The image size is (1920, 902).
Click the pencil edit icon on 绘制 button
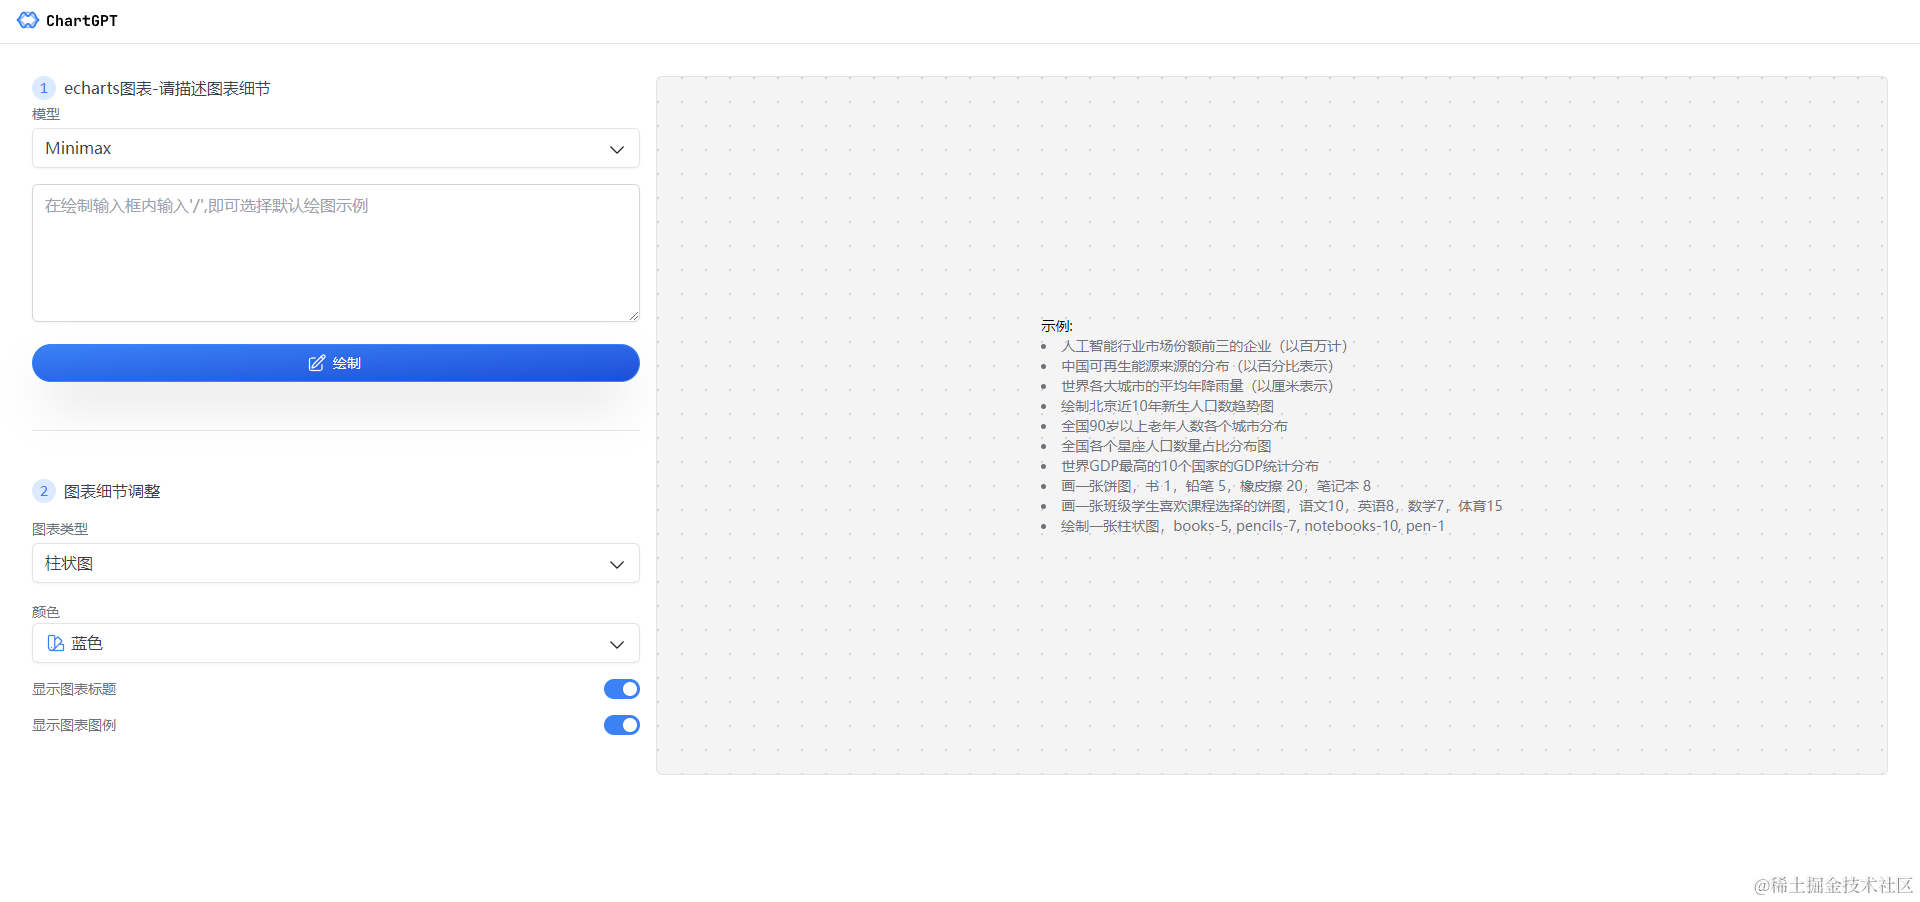(x=317, y=363)
